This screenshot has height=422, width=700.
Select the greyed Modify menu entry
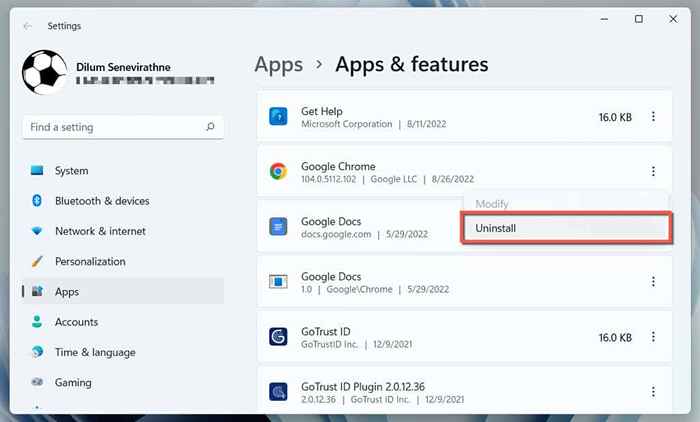[x=492, y=204]
